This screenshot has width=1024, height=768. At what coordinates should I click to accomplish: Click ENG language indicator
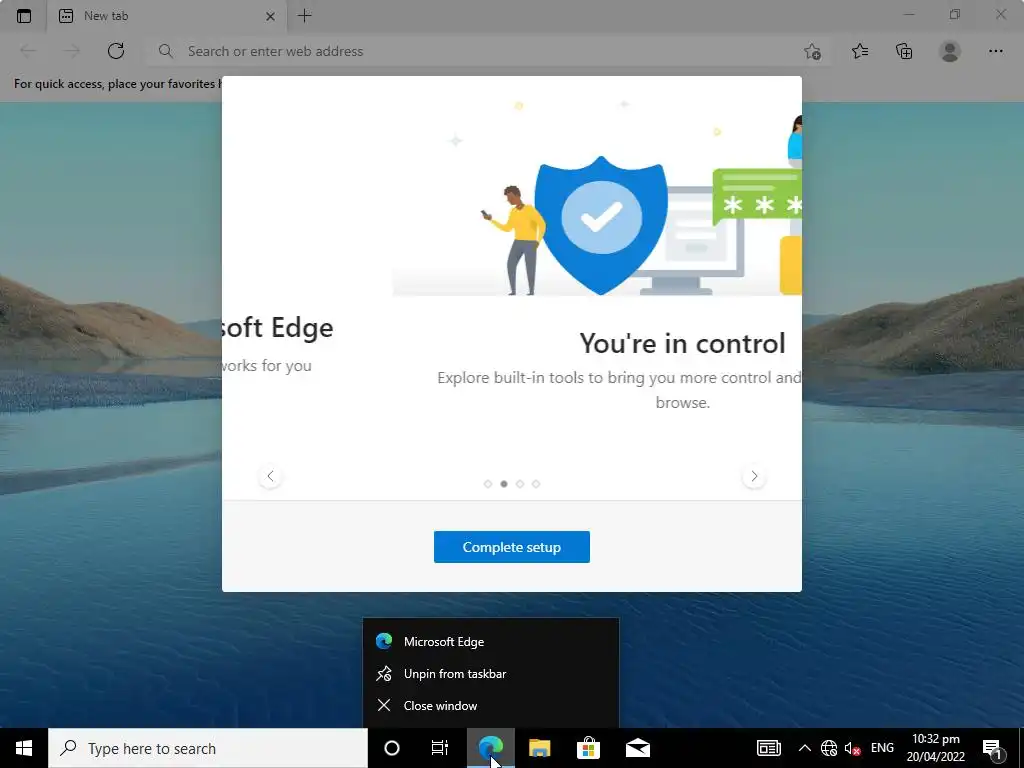click(882, 748)
